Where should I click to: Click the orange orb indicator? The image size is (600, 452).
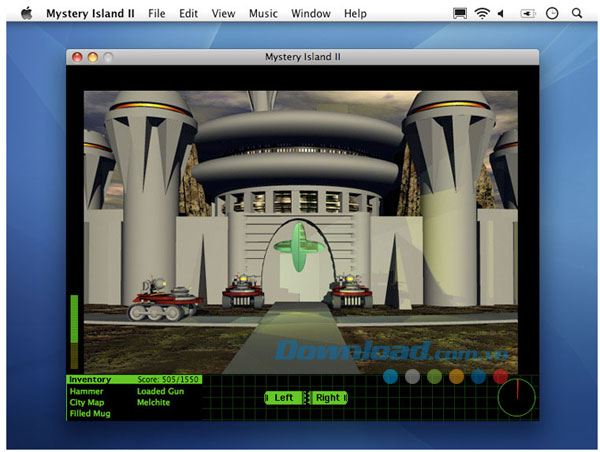pyautogui.click(x=456, y=376)
